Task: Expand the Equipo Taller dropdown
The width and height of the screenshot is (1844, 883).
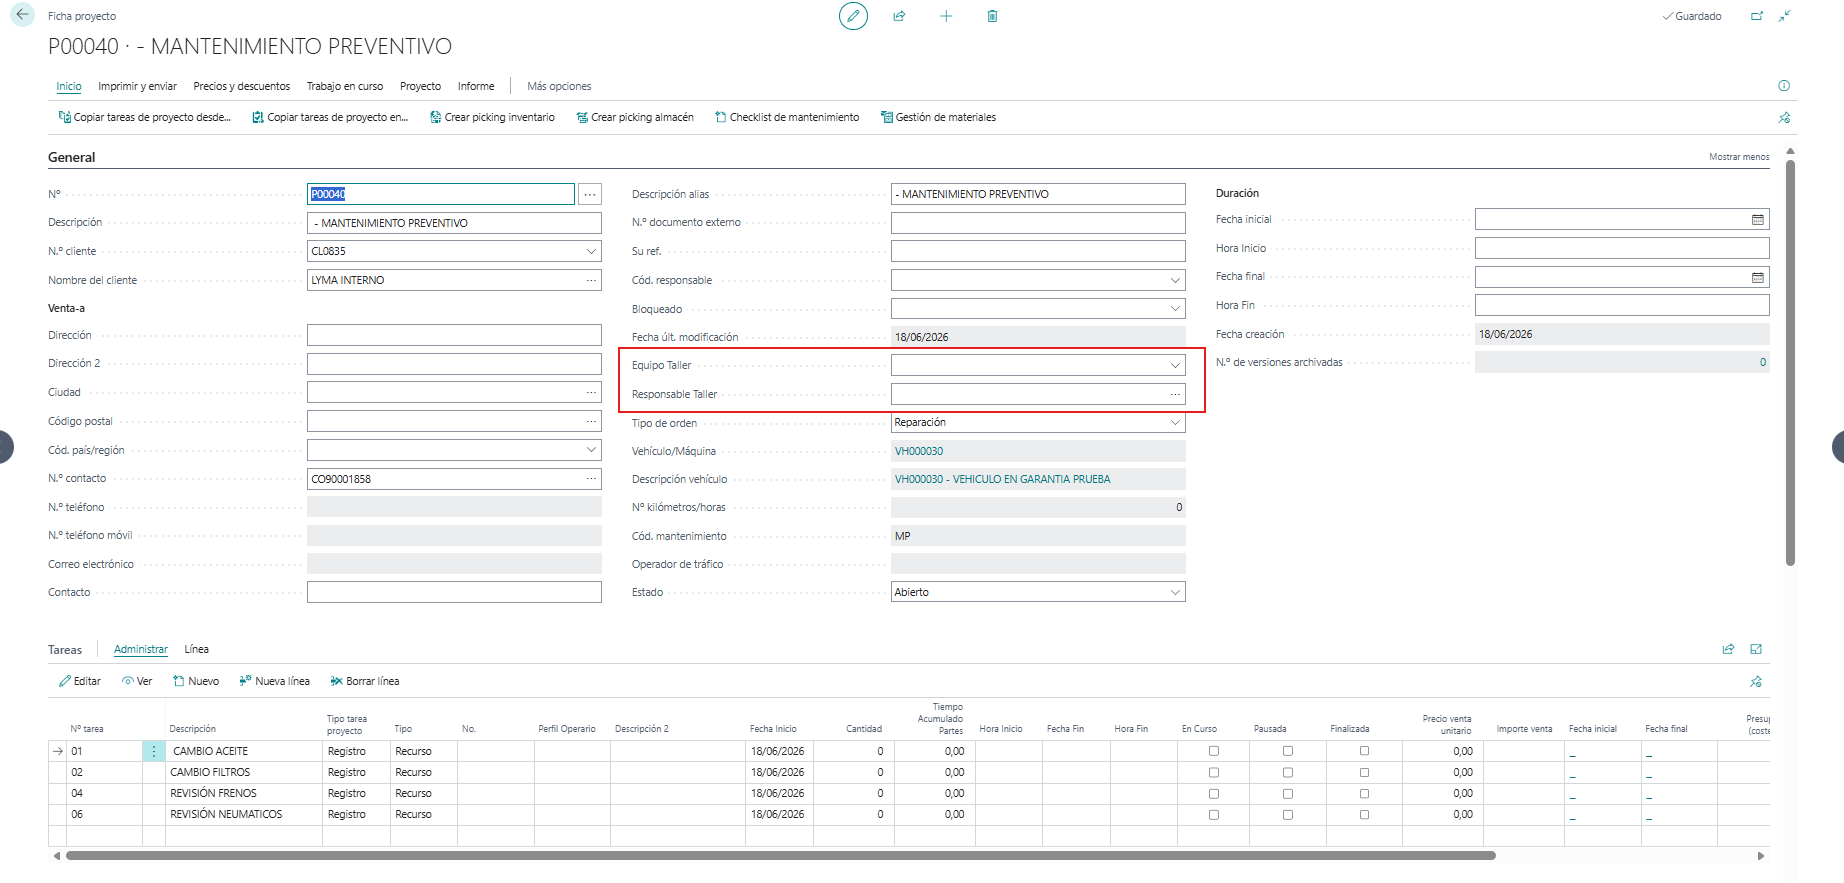Action: click(x=1176, y=366)
